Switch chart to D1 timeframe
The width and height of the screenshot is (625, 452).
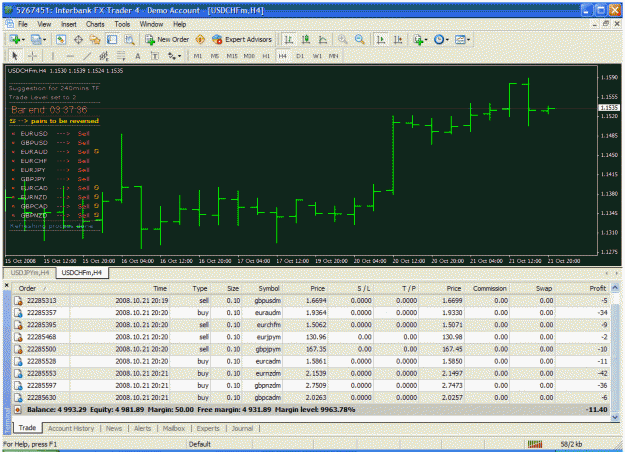point(300,56)
